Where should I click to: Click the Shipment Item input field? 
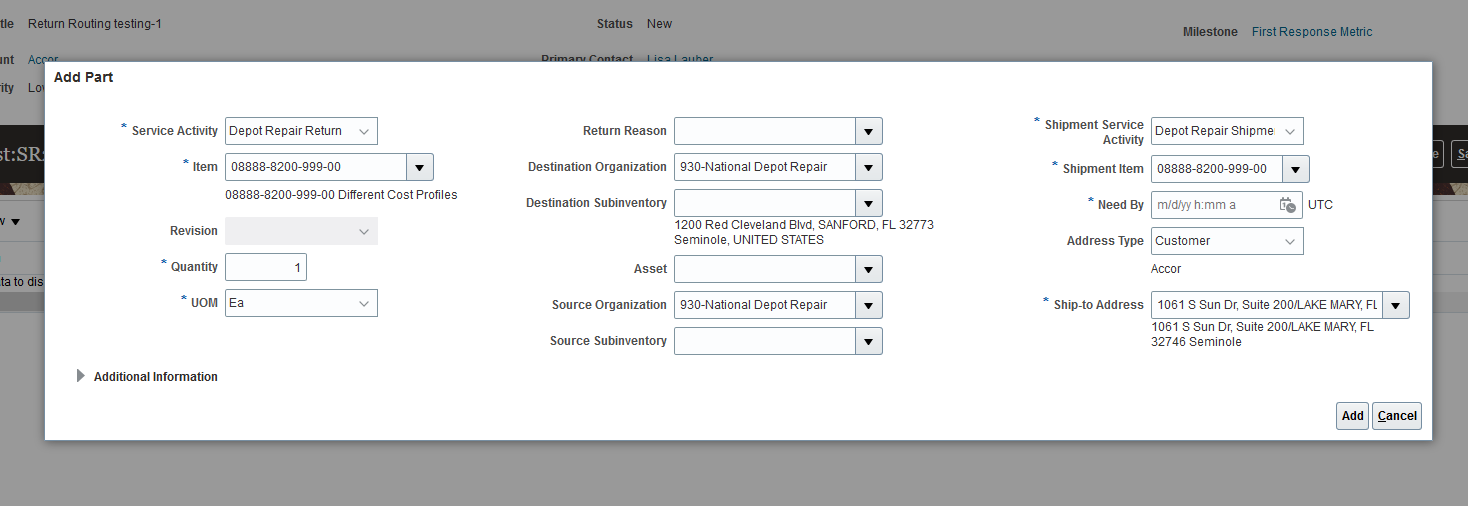(x=1216, y=169)
